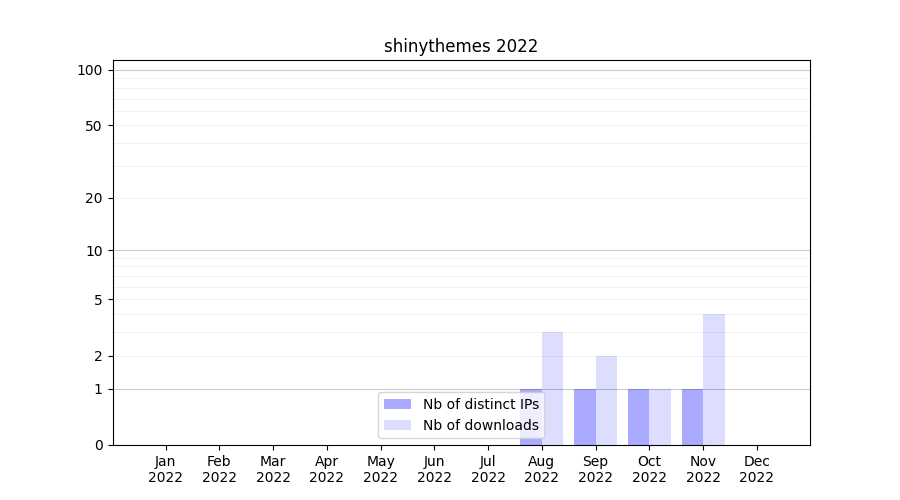The height and width of the screenshot is (500, 900).
Task: Click the 0 y-axis tick label
Action: click(x=98, y=445)
